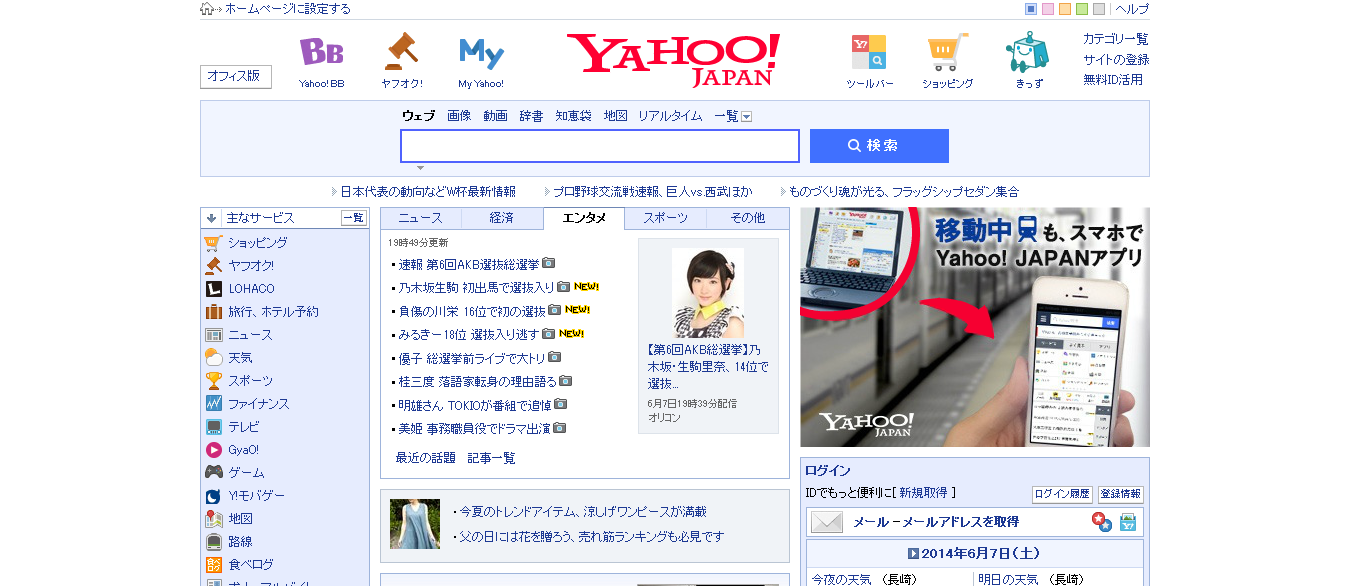Open the カテゴリ一覧 link
Image resolution: width=1349 pixels, height=586 pixels.
click(1115, 39)
